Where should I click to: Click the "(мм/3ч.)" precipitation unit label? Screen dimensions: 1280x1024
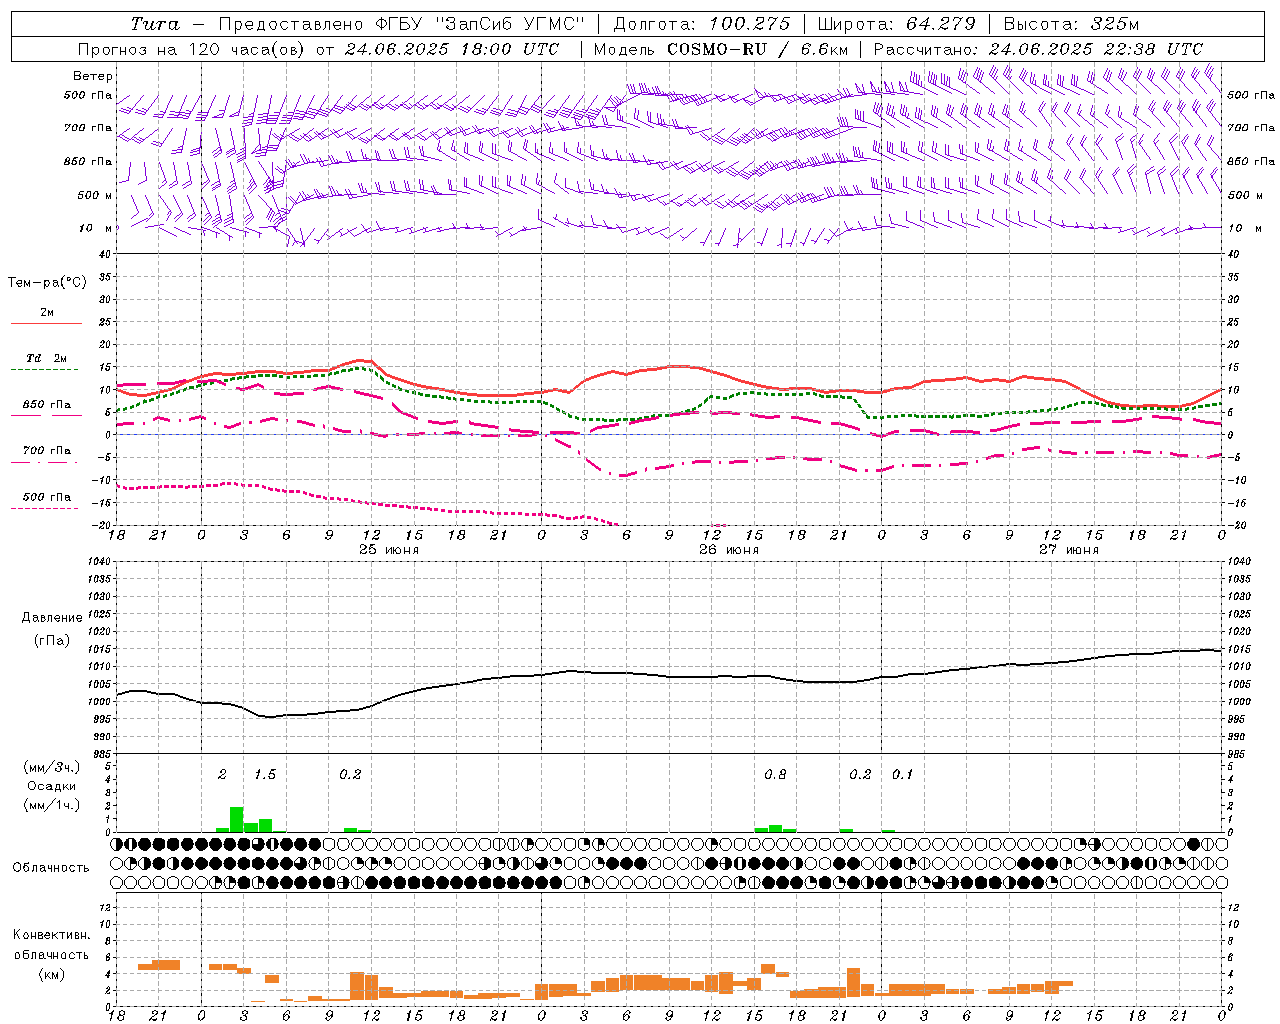[x=51, y=768]
